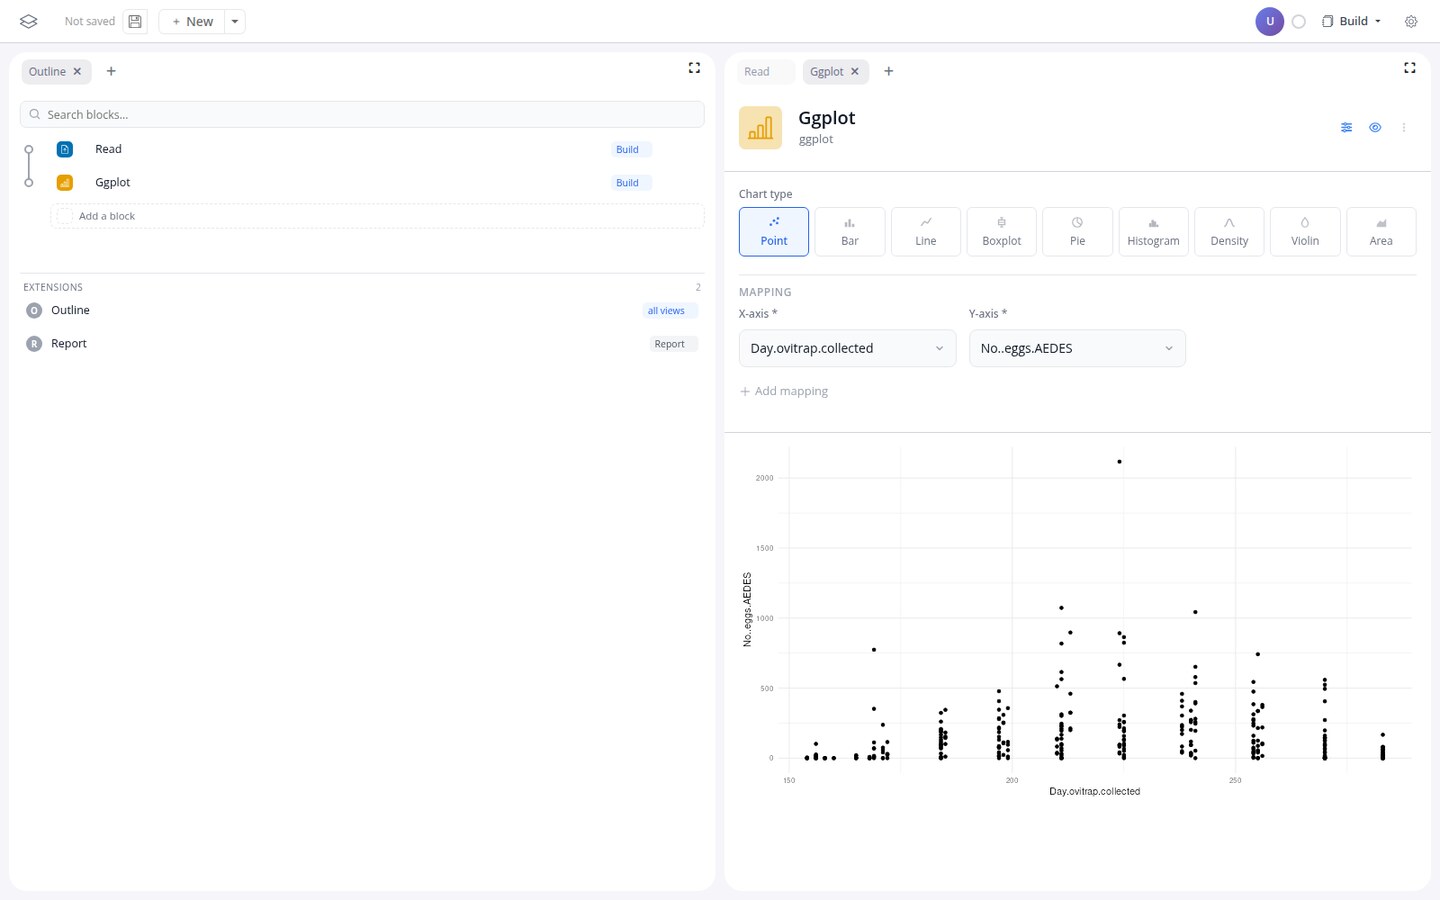Click the status circle beside avatar
1440x900 pixels.
1299,21
